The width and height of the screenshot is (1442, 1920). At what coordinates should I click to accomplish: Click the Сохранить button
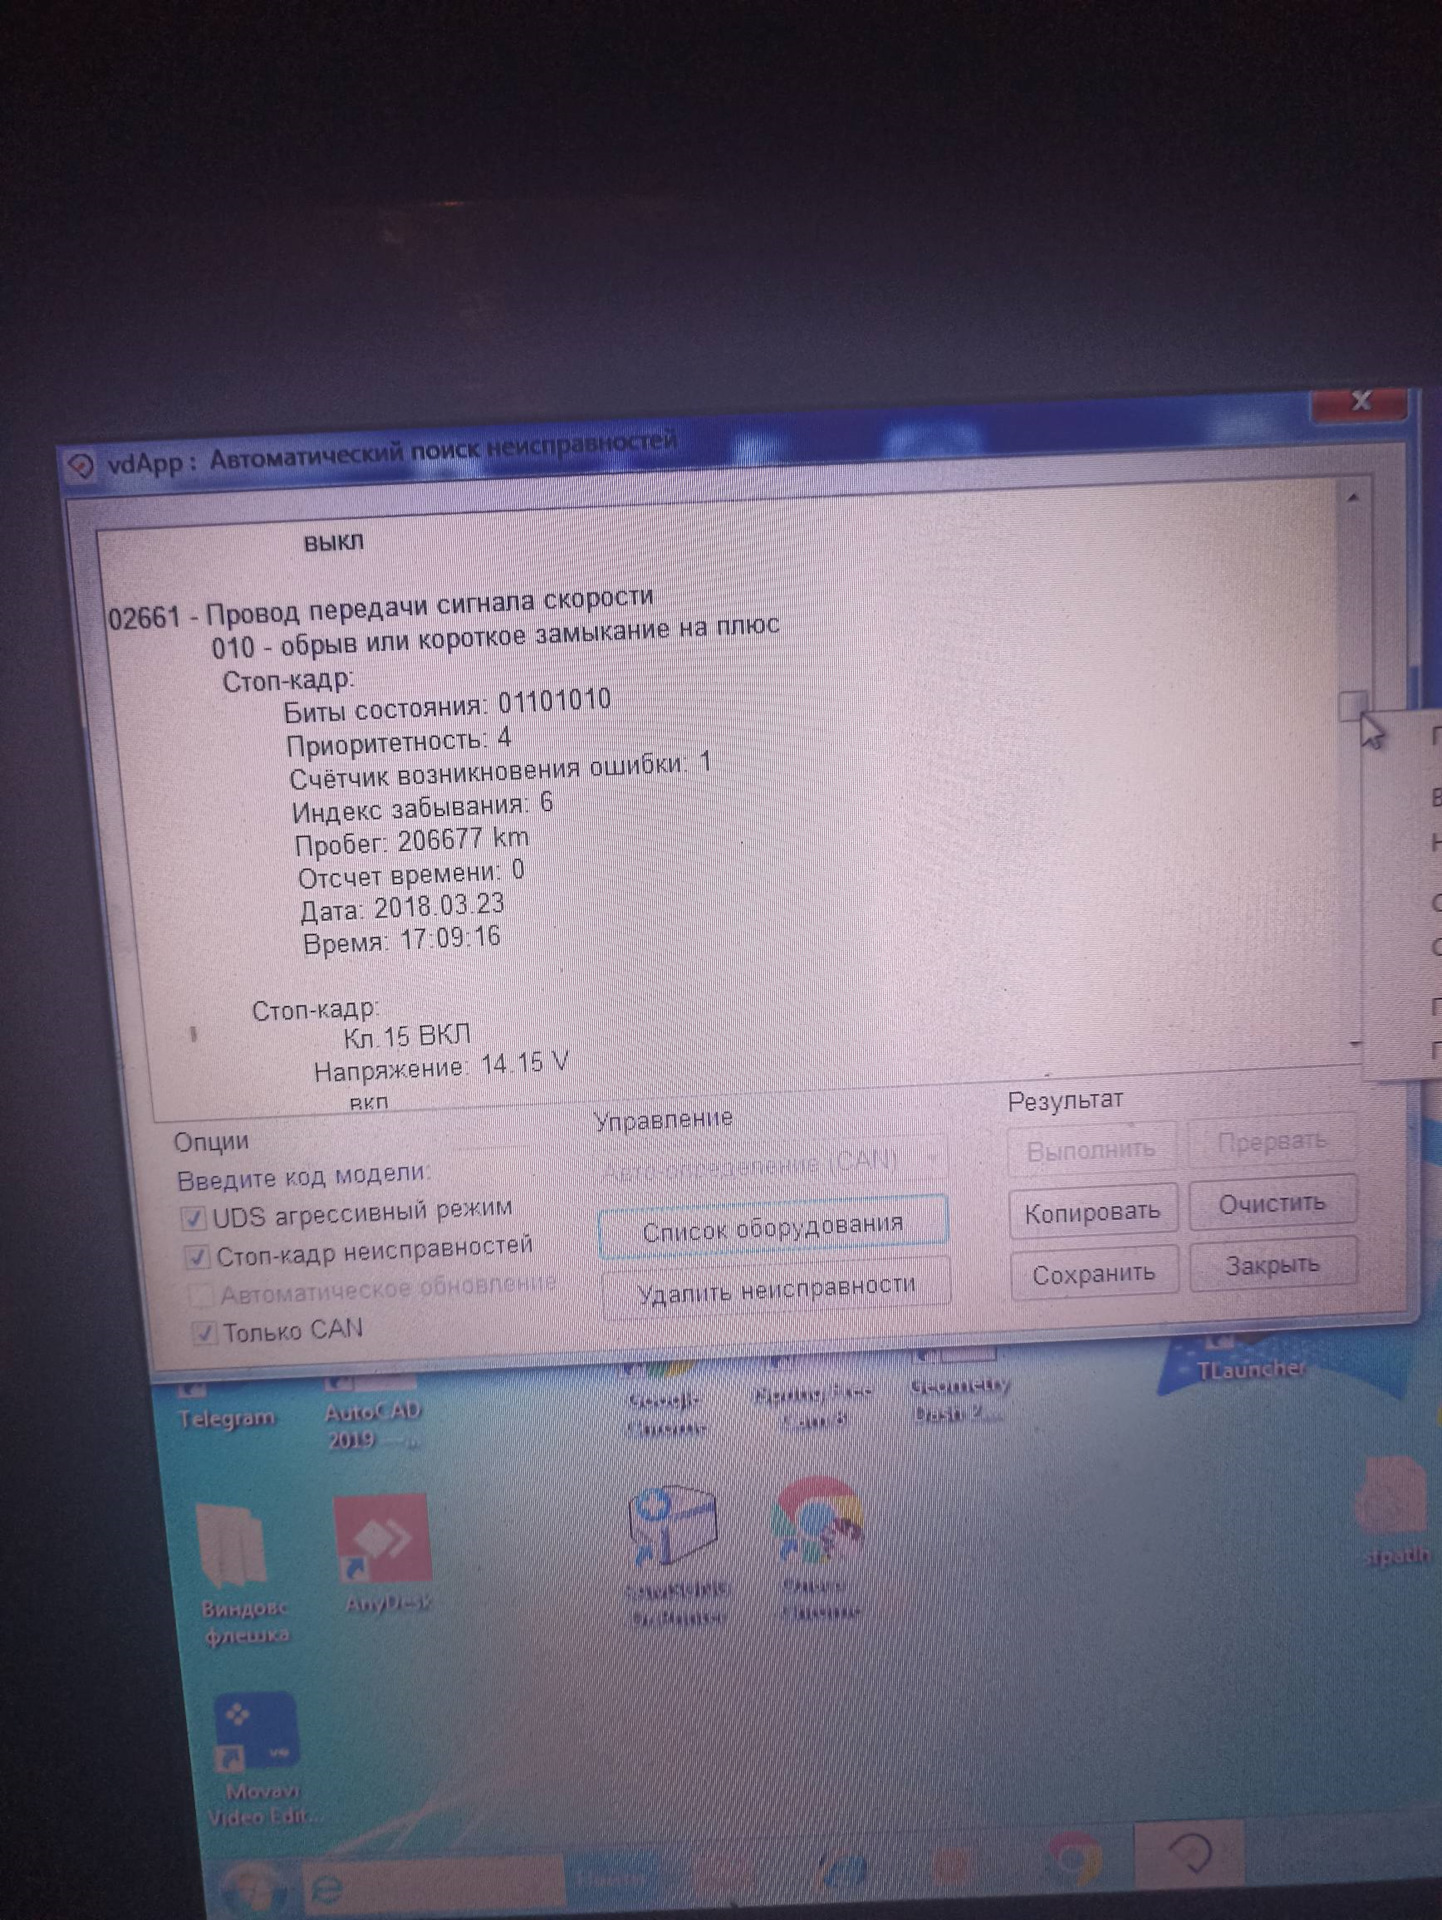click(1094, 1274)
